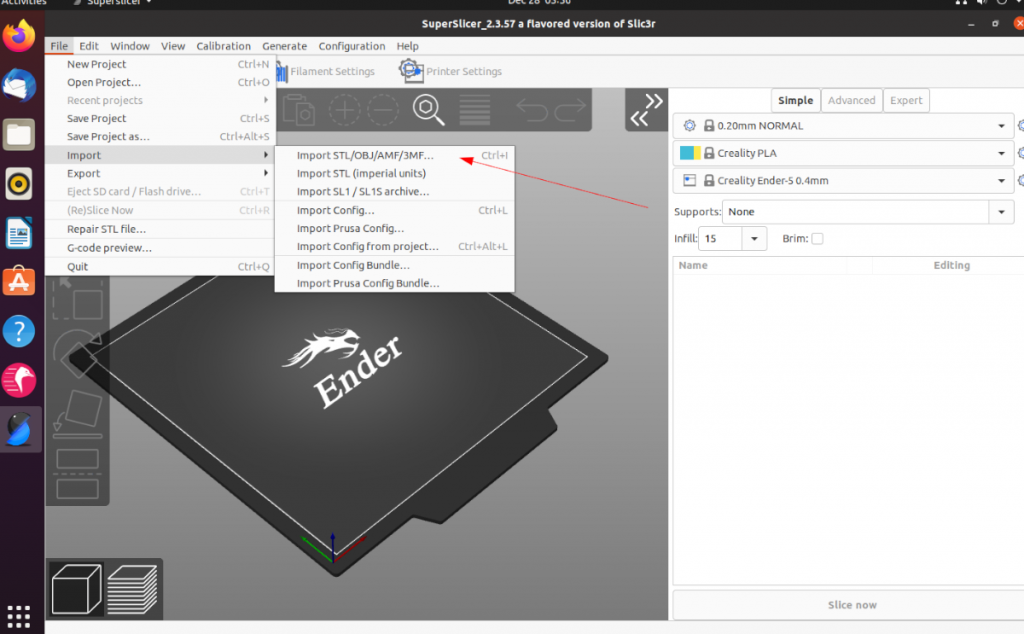This screenshot has width=1024, height=634.
Task: Open the Creality Ender-5 printer dropdown
Action: coord(1002,181)
